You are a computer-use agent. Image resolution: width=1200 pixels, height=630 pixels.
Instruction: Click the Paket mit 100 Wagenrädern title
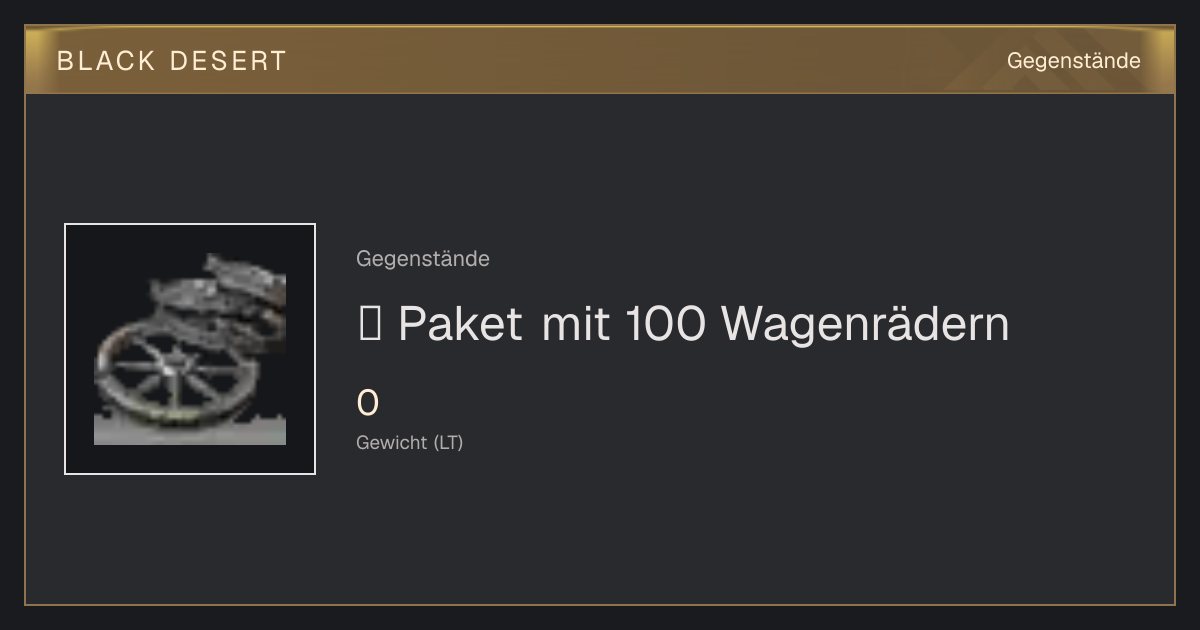(x=683, y=324)
